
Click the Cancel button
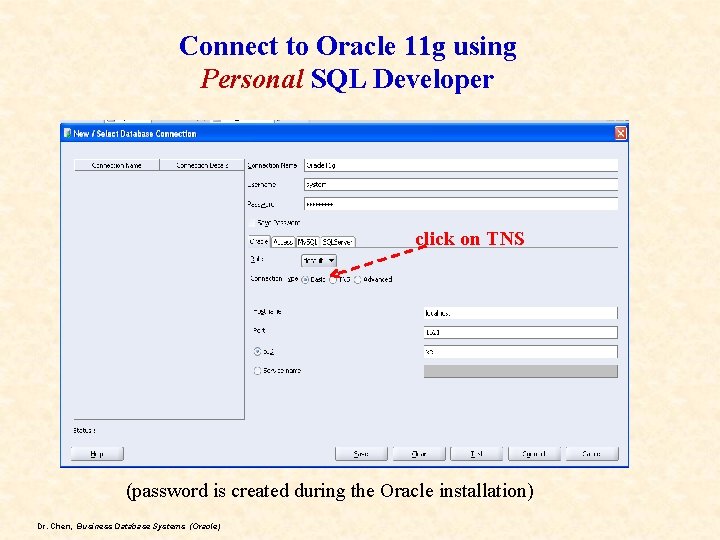coord(592,454)
